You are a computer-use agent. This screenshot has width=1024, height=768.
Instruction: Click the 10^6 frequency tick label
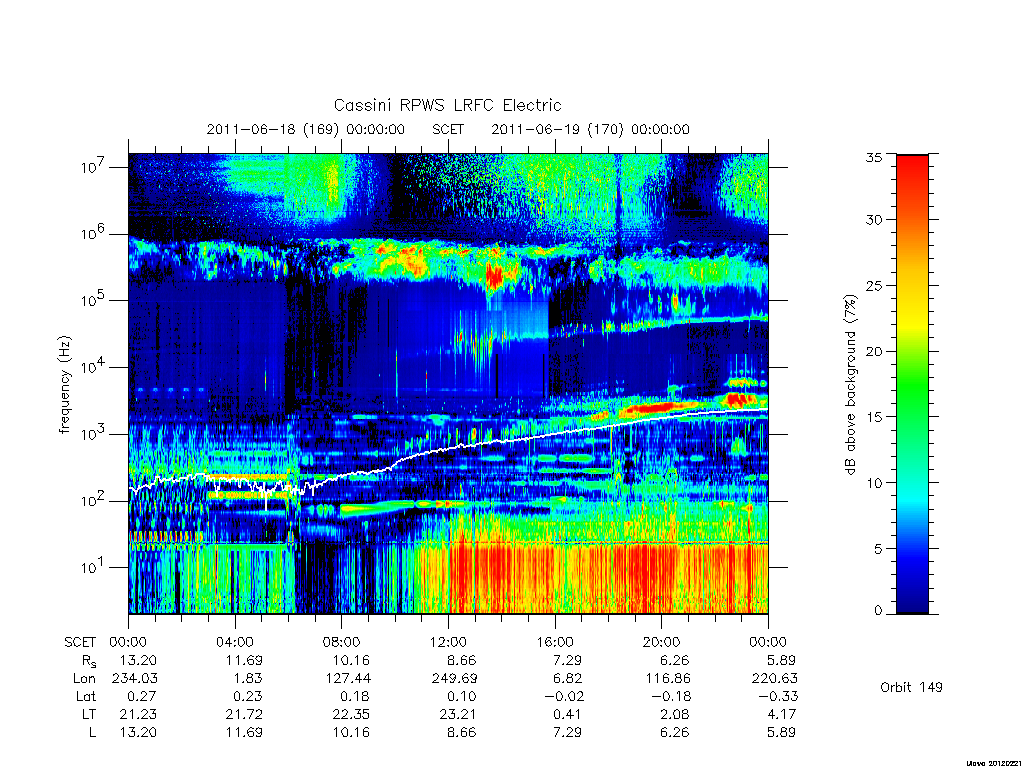[x=94, y=234]
